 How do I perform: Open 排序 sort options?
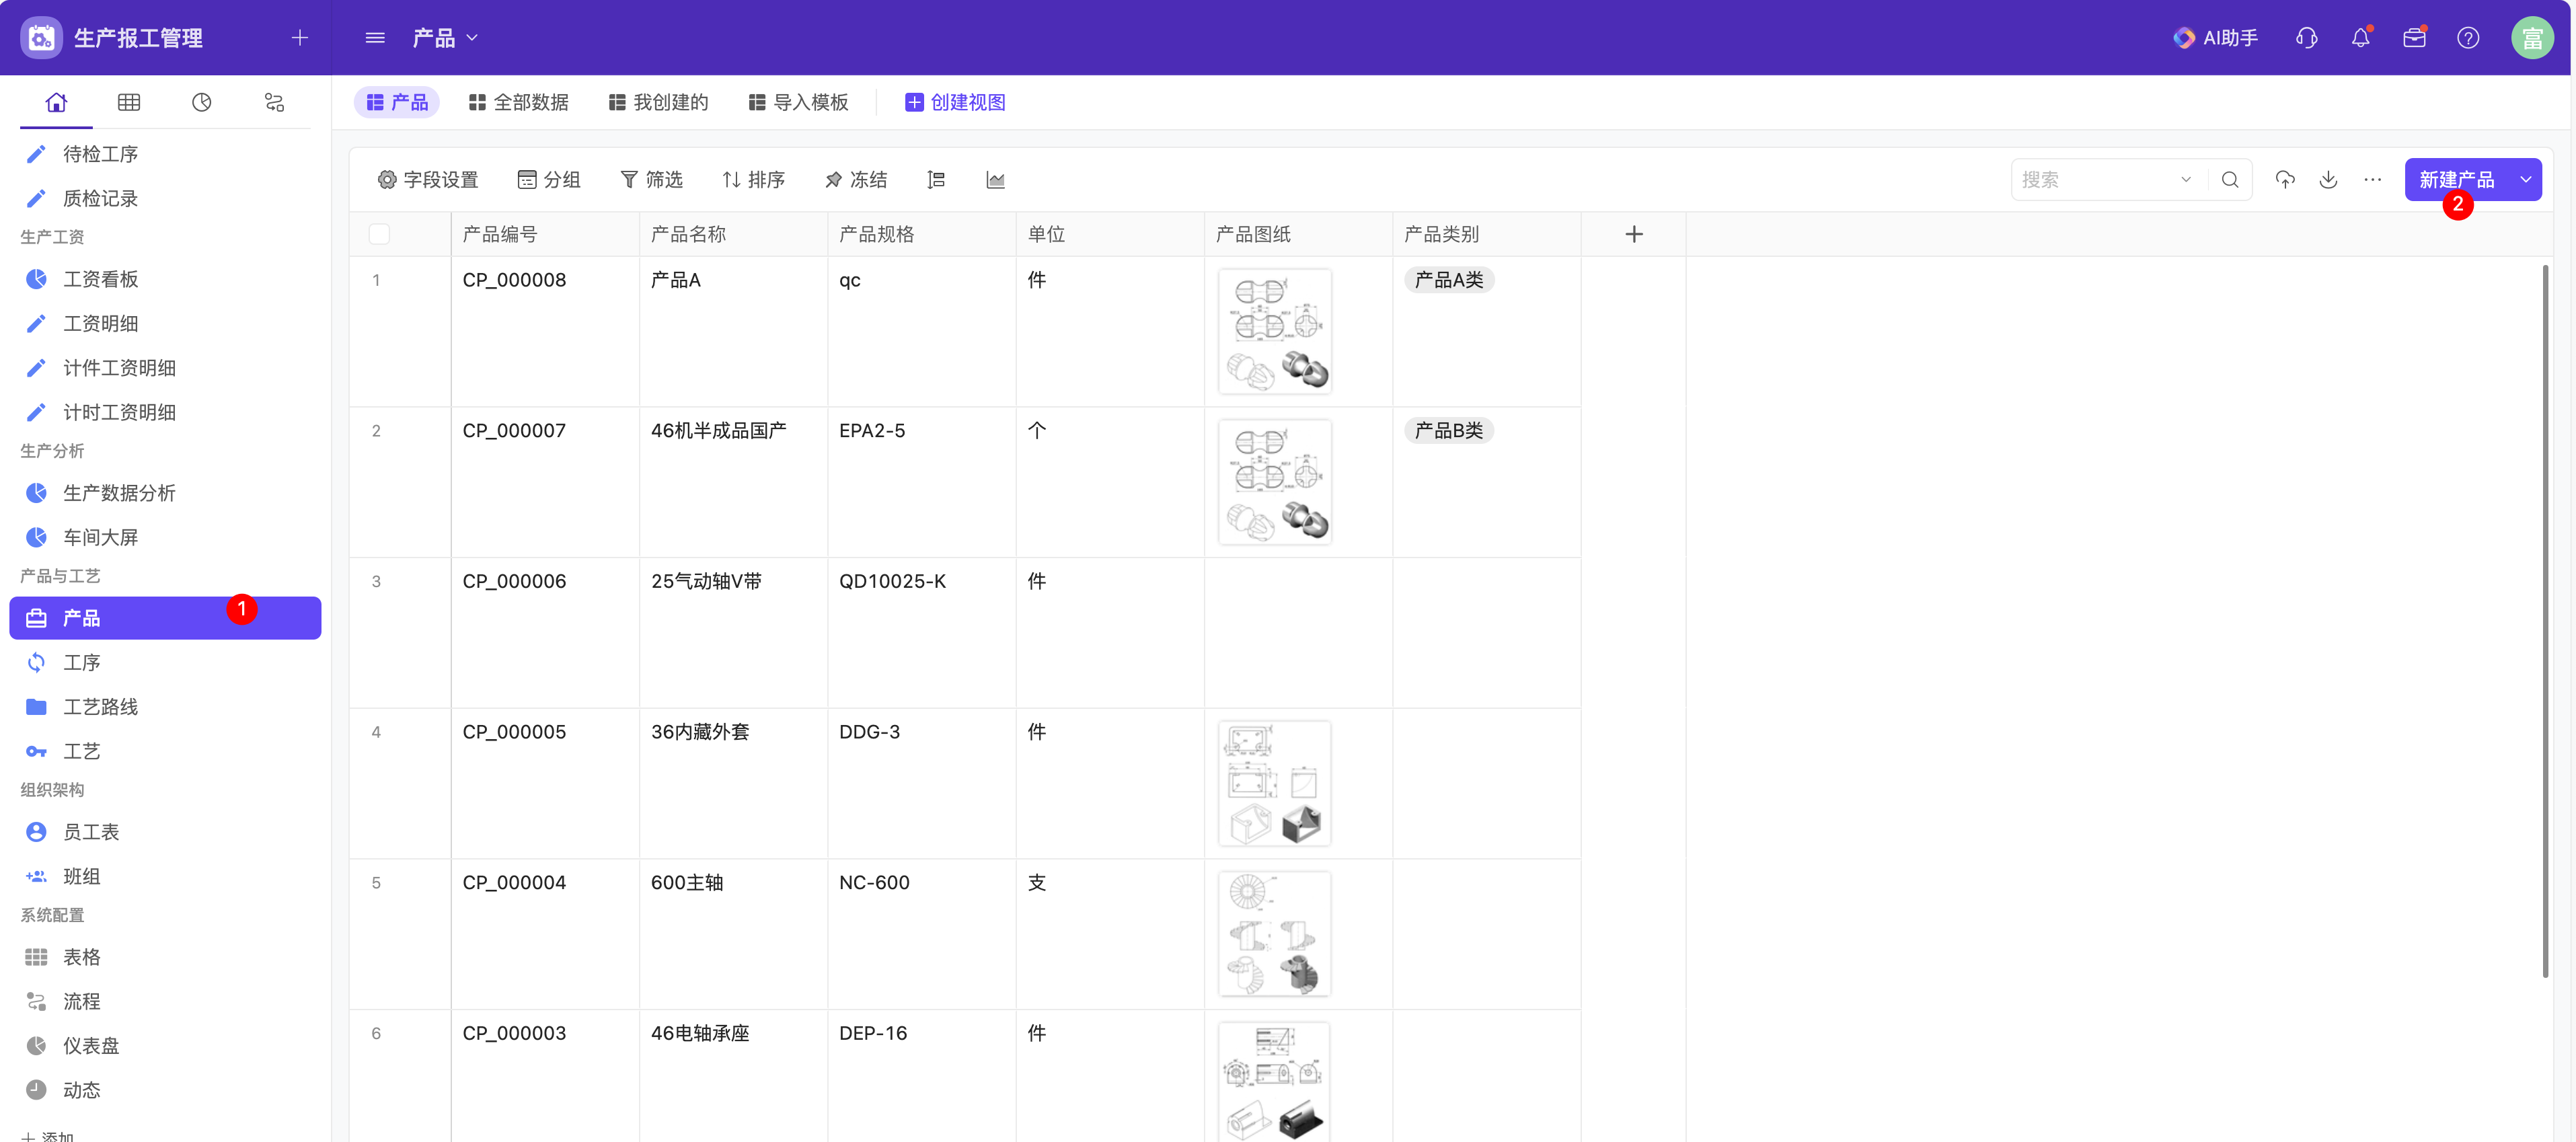click(x=754, y=180)
